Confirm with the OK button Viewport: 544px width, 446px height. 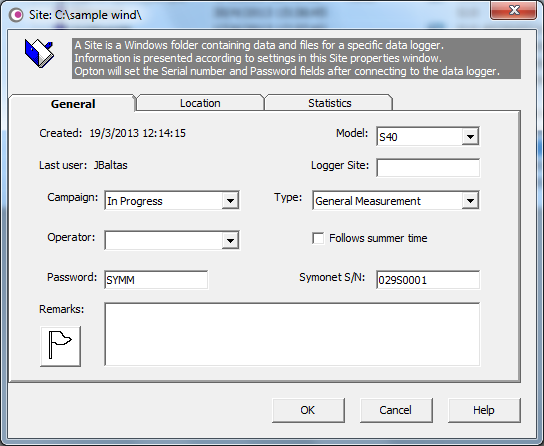(x=308, y=410)
